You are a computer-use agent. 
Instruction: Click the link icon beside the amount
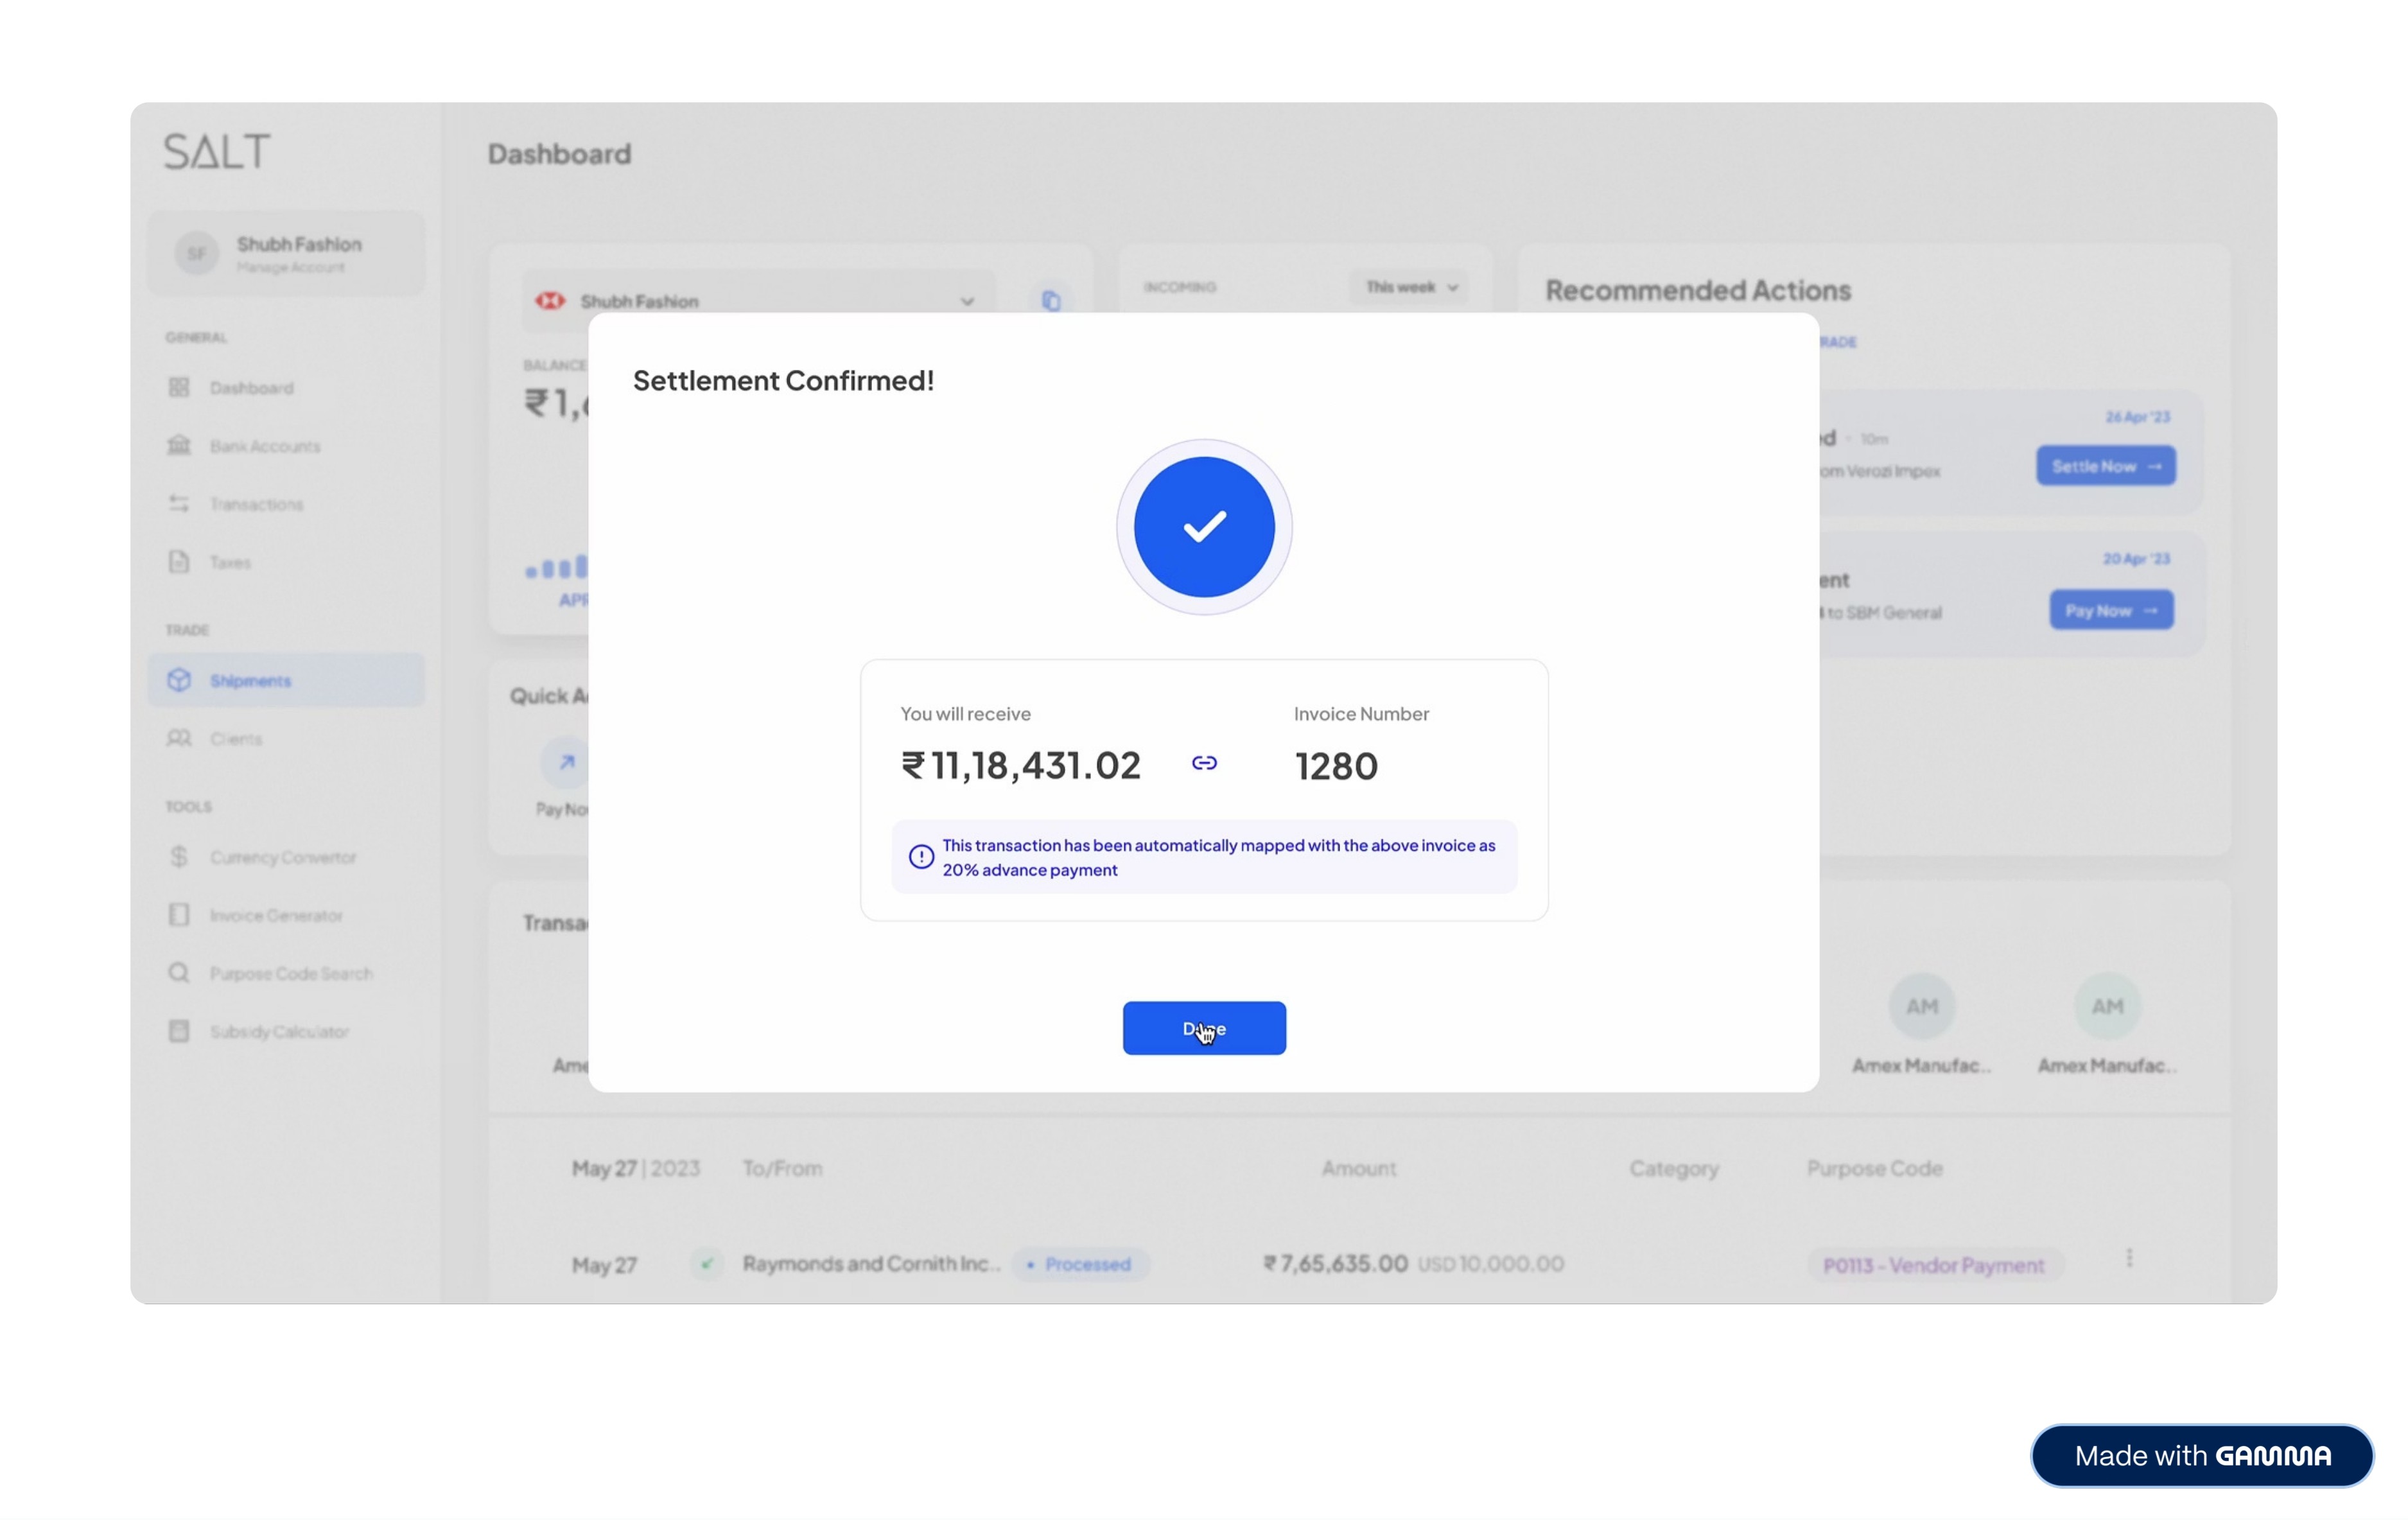pos(1204,763)
